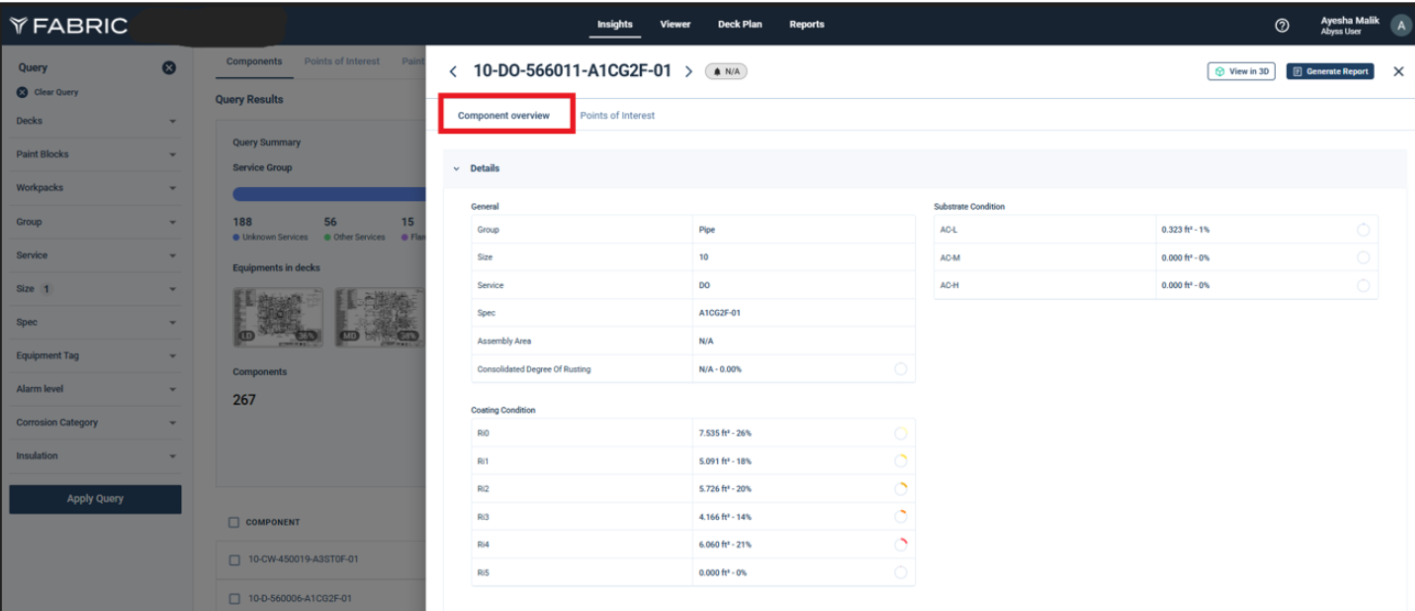The height and width of the screenshot is (611, 1415).
Task: Toggle the select-all COMPONENT checkbox
Action: (x=233, y=522)
